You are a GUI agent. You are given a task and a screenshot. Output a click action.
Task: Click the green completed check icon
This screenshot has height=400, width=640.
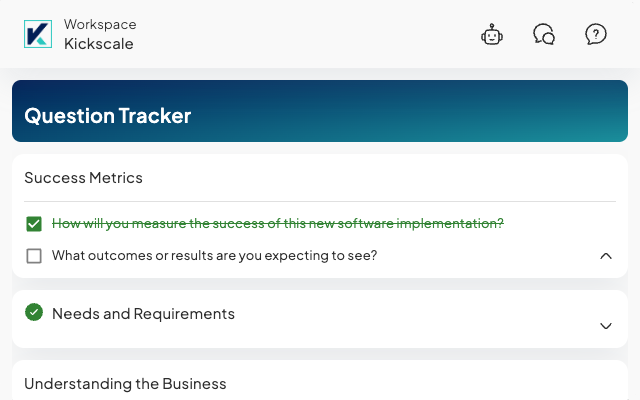click(34, 312)
